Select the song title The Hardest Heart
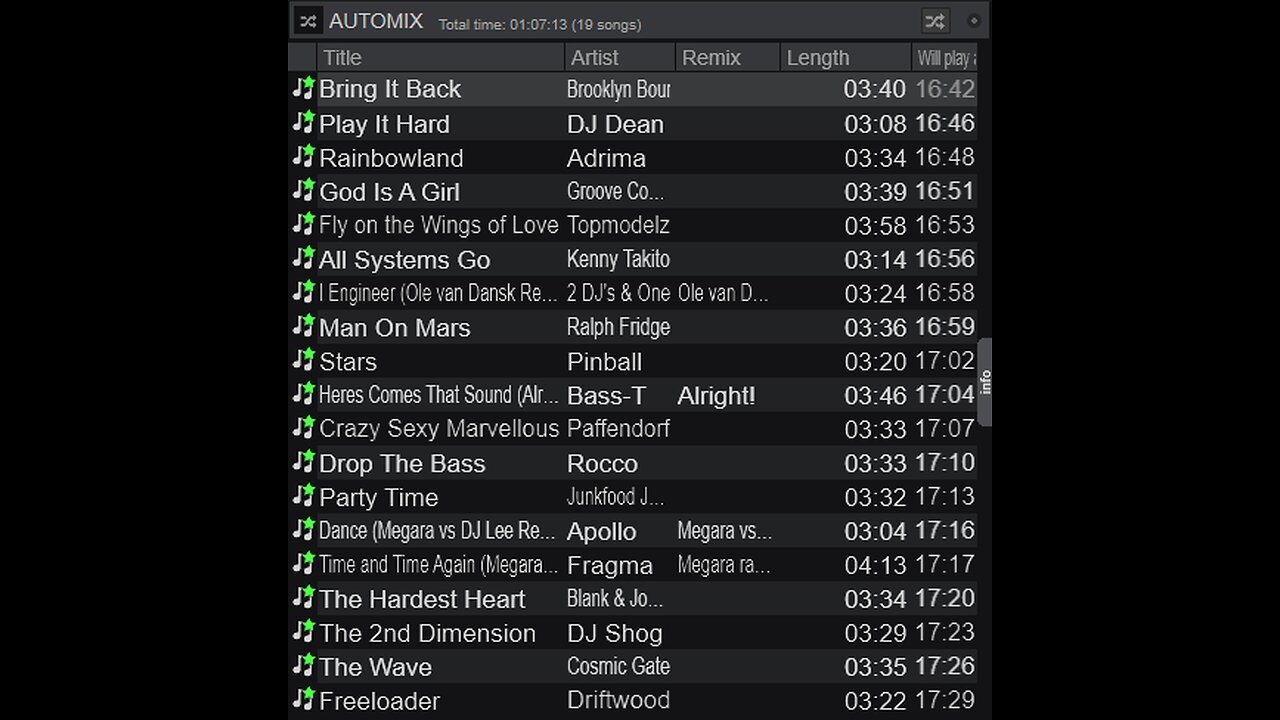This screenshot has width=1280, height=720. pos(422,600)
